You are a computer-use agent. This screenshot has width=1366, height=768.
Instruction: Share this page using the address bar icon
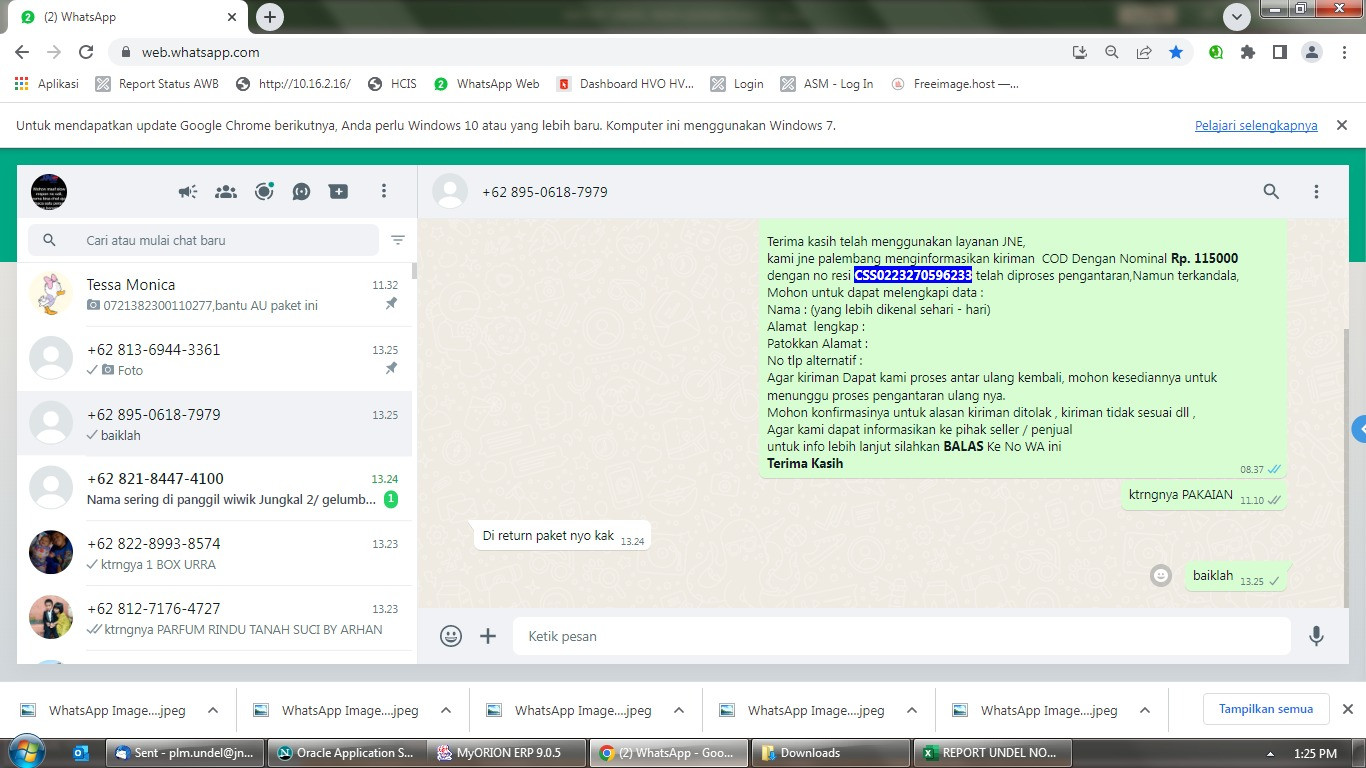pos(1144,52)
